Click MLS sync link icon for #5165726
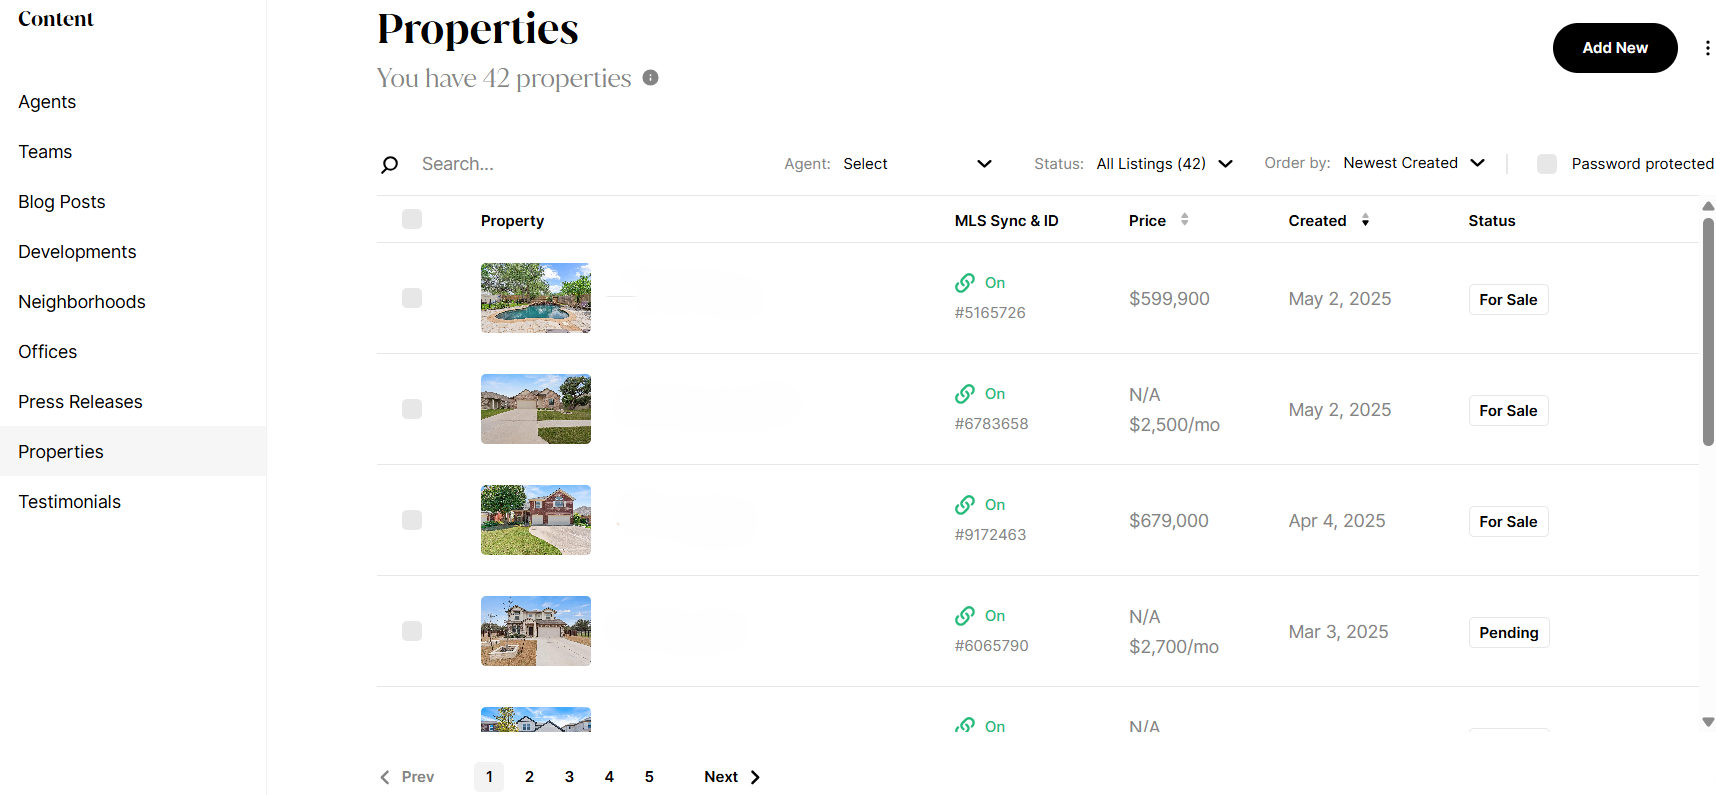 (965, 283)
